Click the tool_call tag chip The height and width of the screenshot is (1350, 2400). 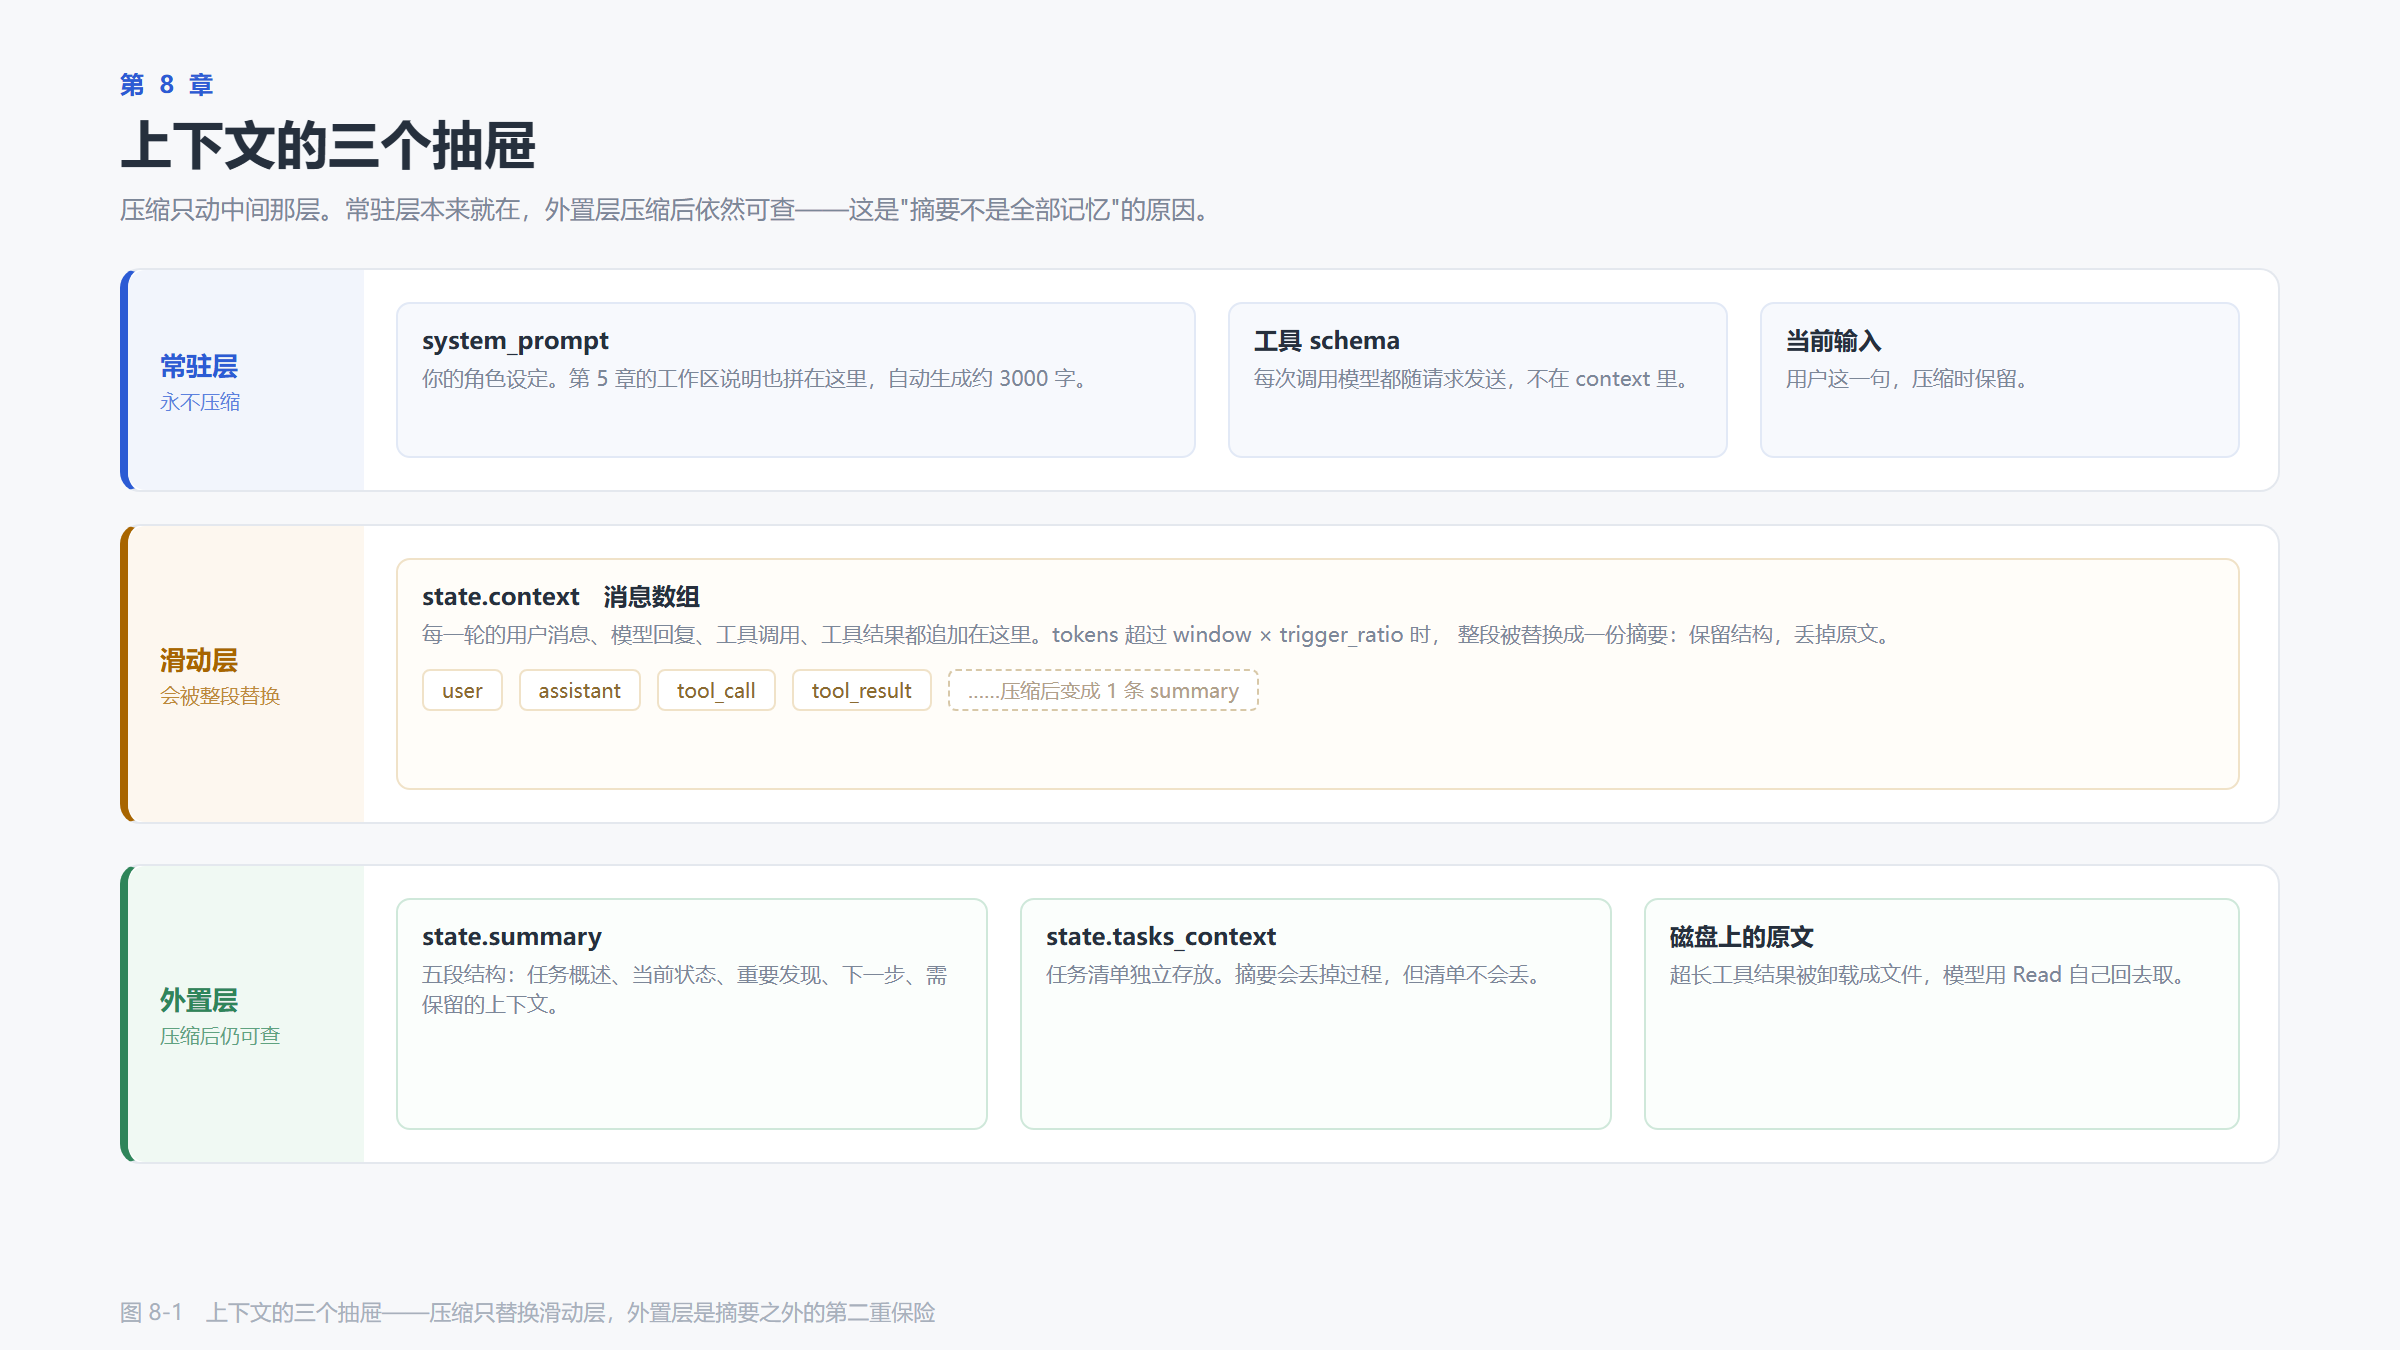[716, 690]
